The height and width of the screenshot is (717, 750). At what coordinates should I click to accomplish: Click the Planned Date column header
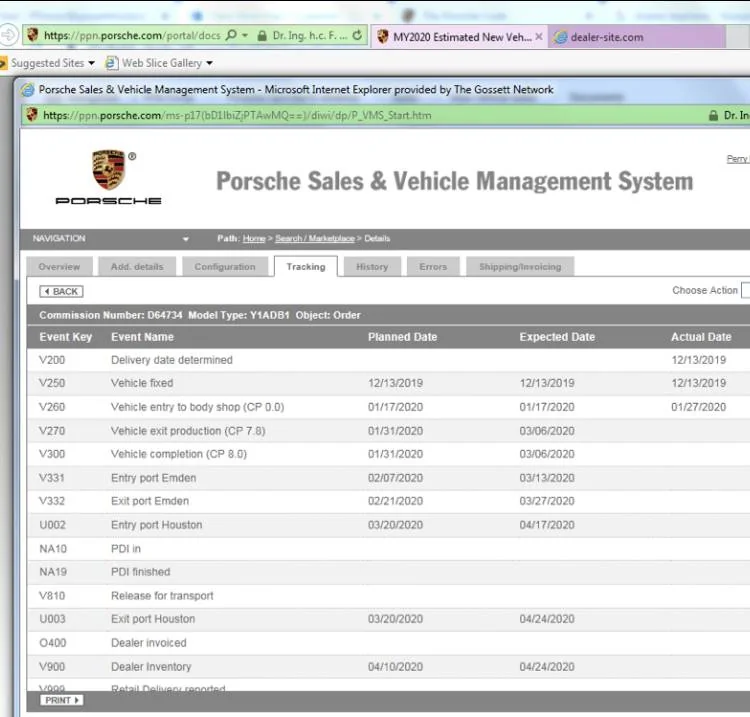[403, 337]
